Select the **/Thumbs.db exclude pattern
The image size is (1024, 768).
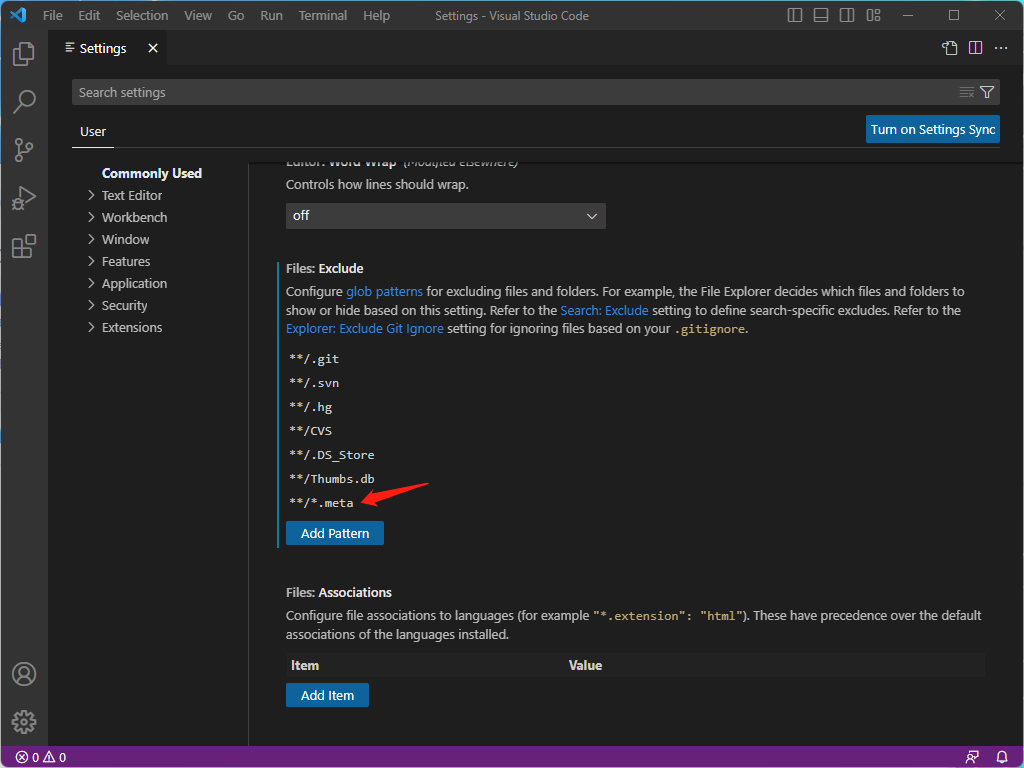[332, 479]
